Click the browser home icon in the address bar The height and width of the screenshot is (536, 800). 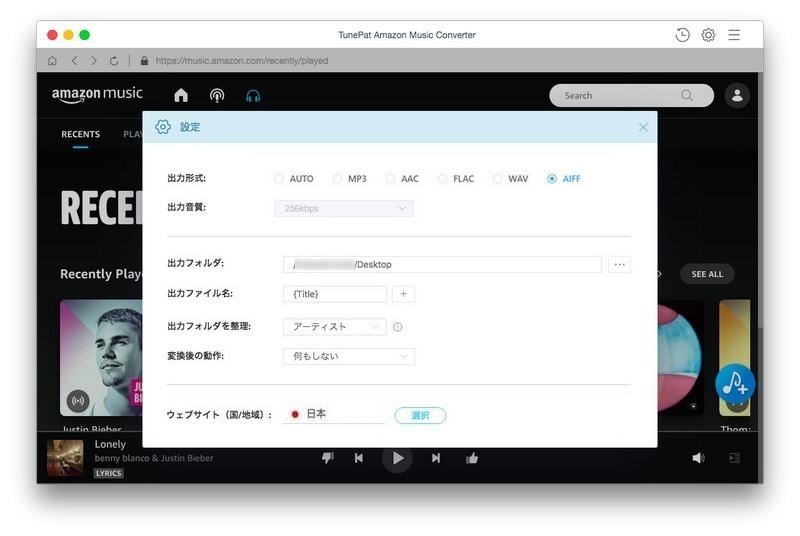coord(52,61)
